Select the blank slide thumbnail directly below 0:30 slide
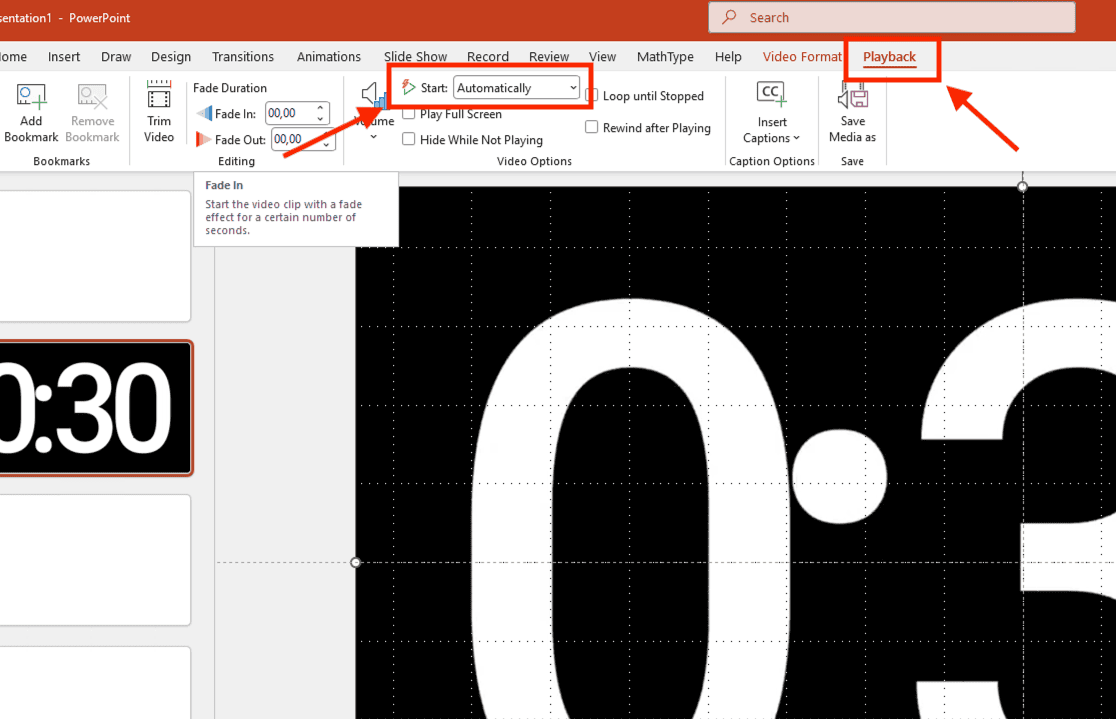 (95, 560)
